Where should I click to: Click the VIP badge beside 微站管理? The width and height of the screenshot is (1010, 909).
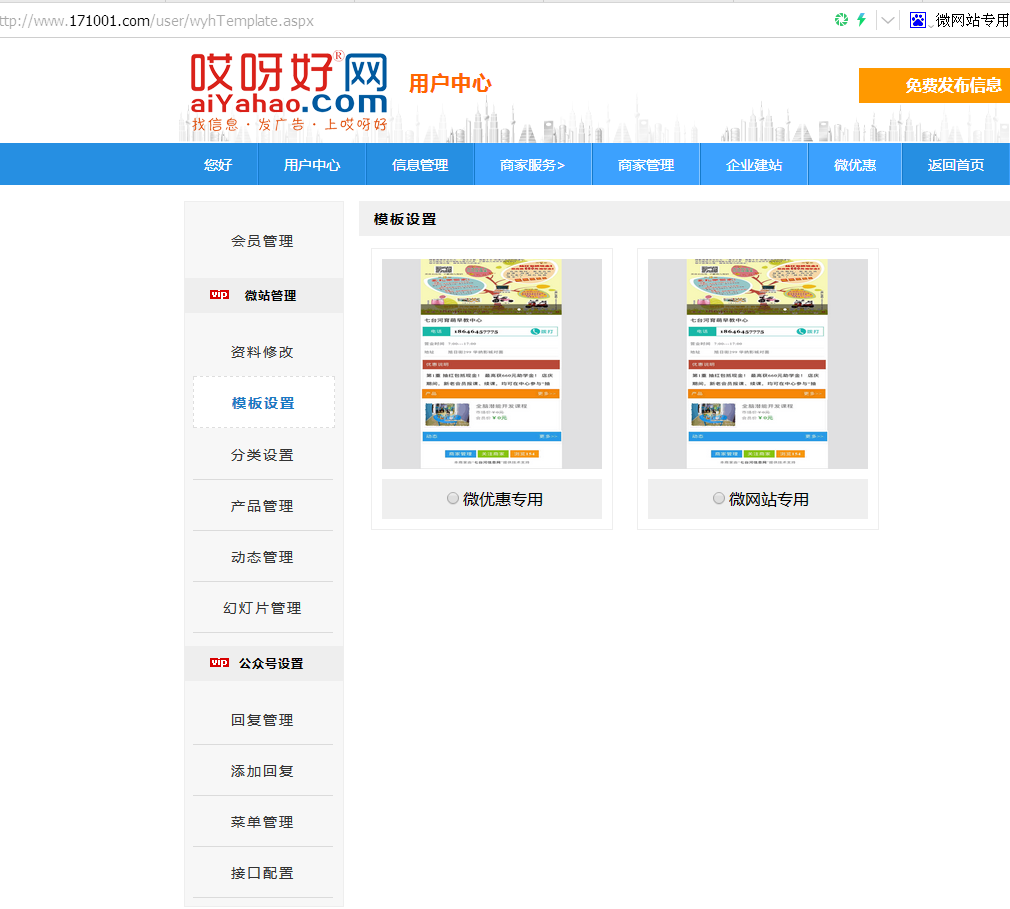pyautogui.click(x=219, y=295)
